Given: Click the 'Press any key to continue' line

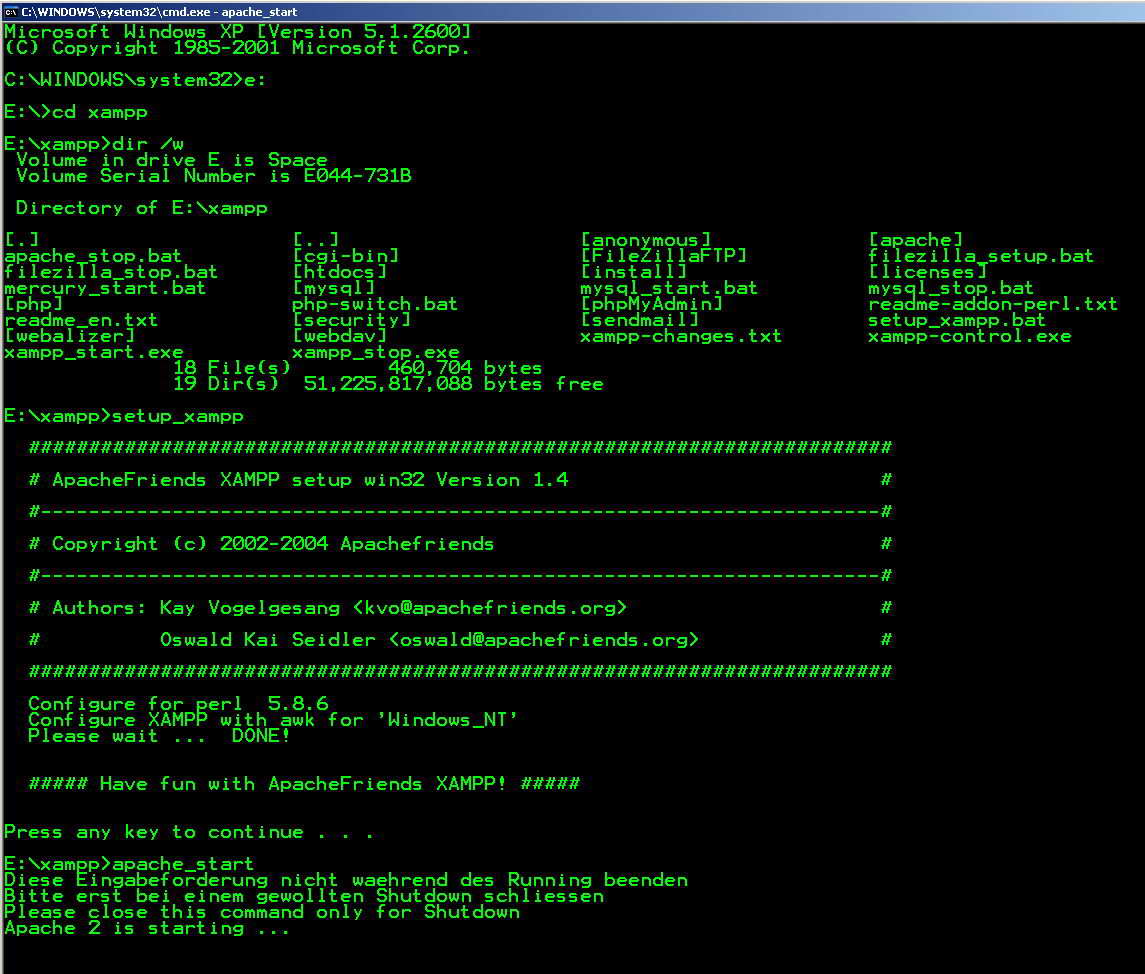Looking at the screenshot, I should pyautogui.click(x=188, y=832).
